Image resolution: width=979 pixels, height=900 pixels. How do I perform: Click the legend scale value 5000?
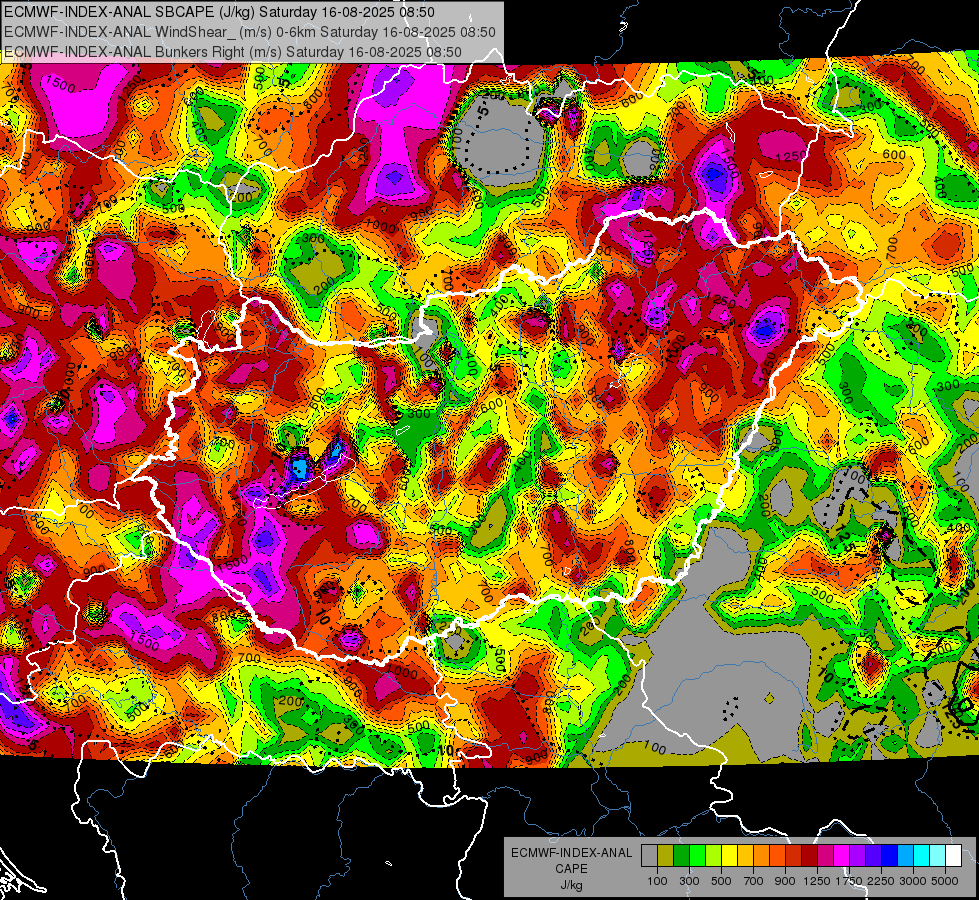(945, 881)
